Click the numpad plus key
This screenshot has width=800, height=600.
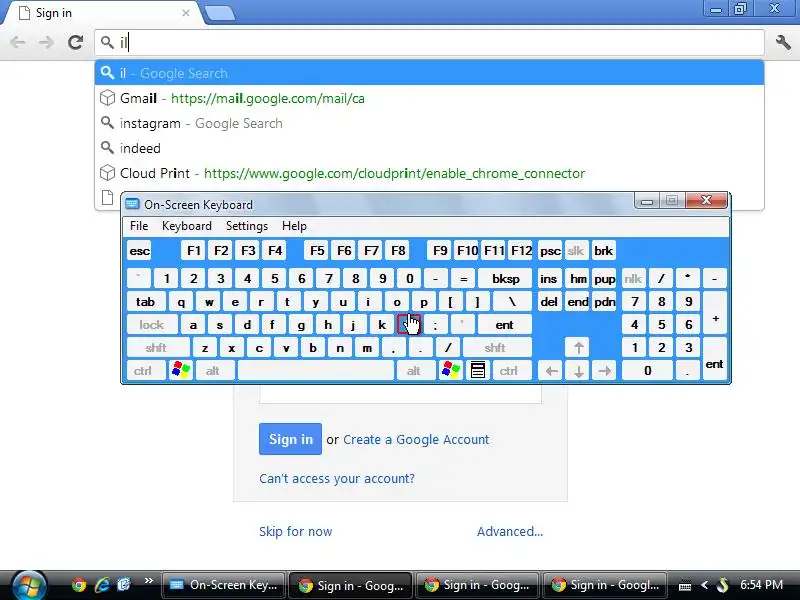[x=714, y=313]
